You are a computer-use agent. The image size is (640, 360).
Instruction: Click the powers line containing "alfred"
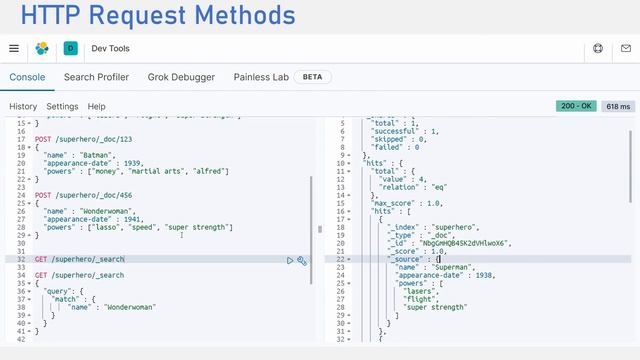click(x=136, y=171)
